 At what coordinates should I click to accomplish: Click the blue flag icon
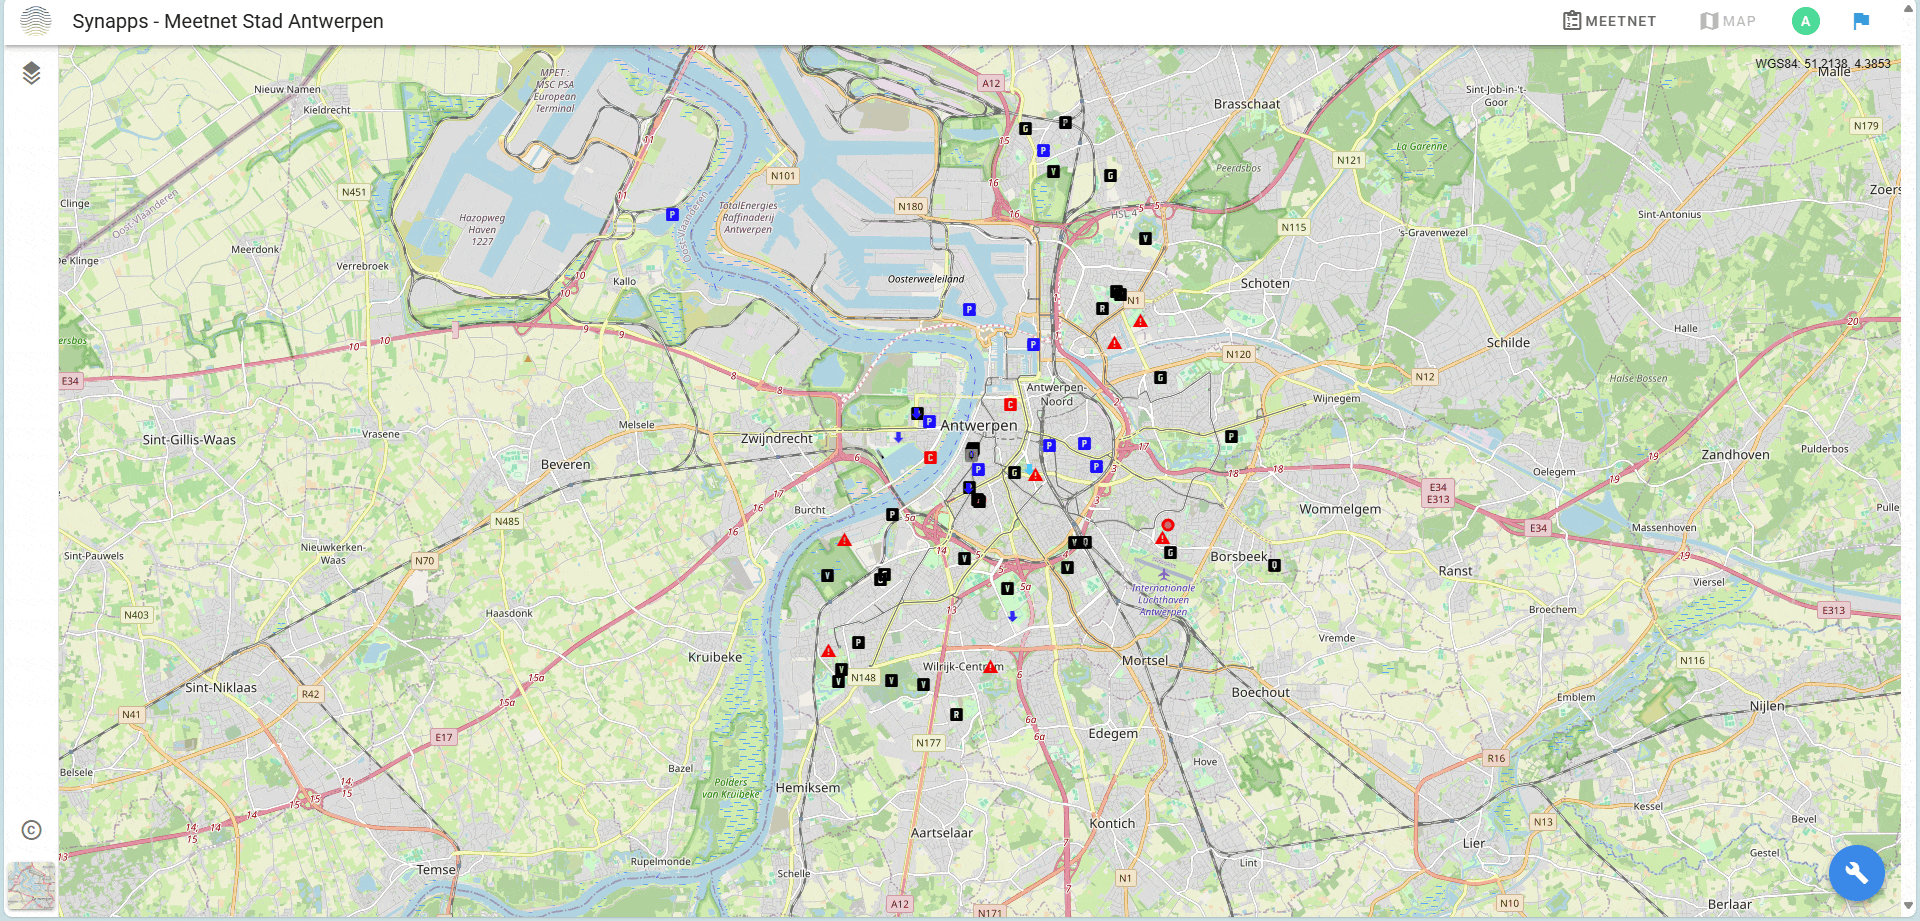1861,21
